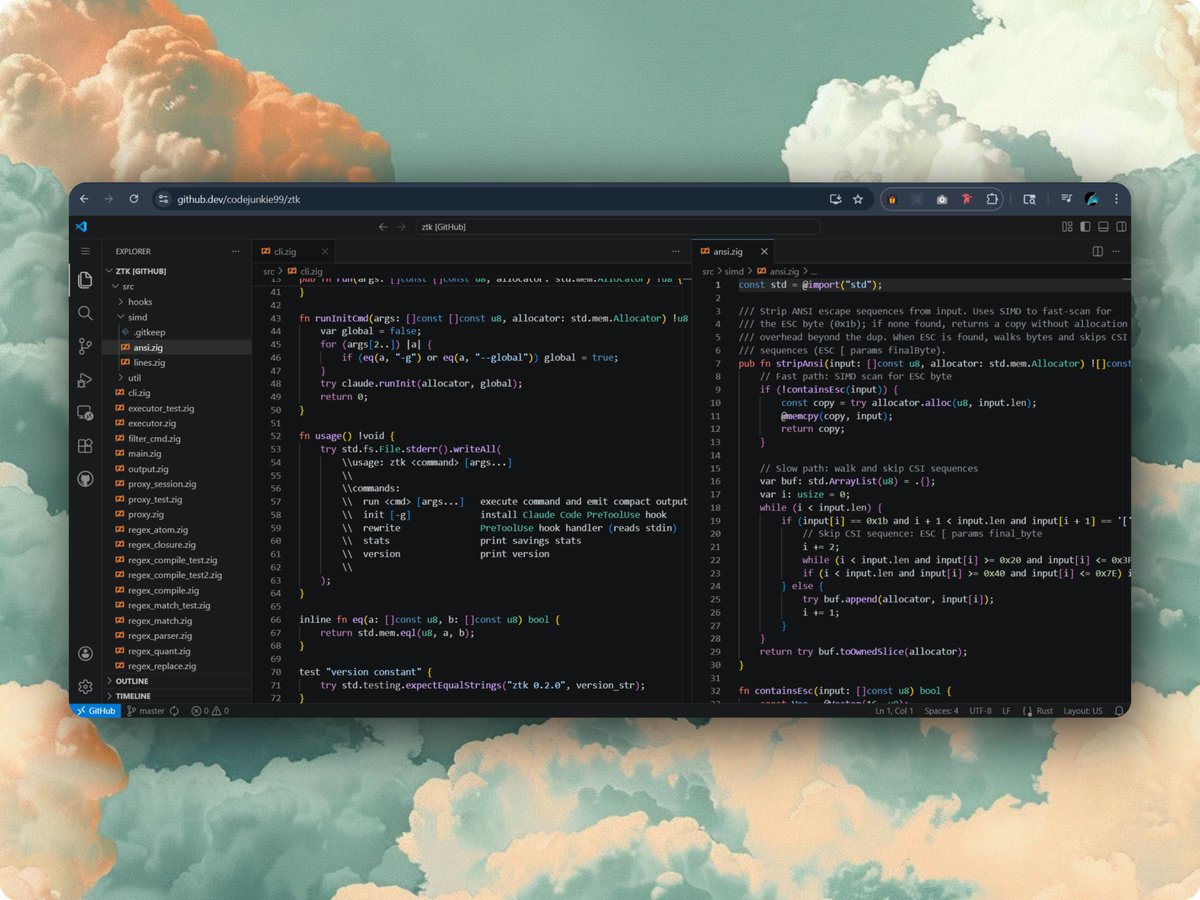Collapse the simd folder

pyautogui.click(x=140, y=316)
